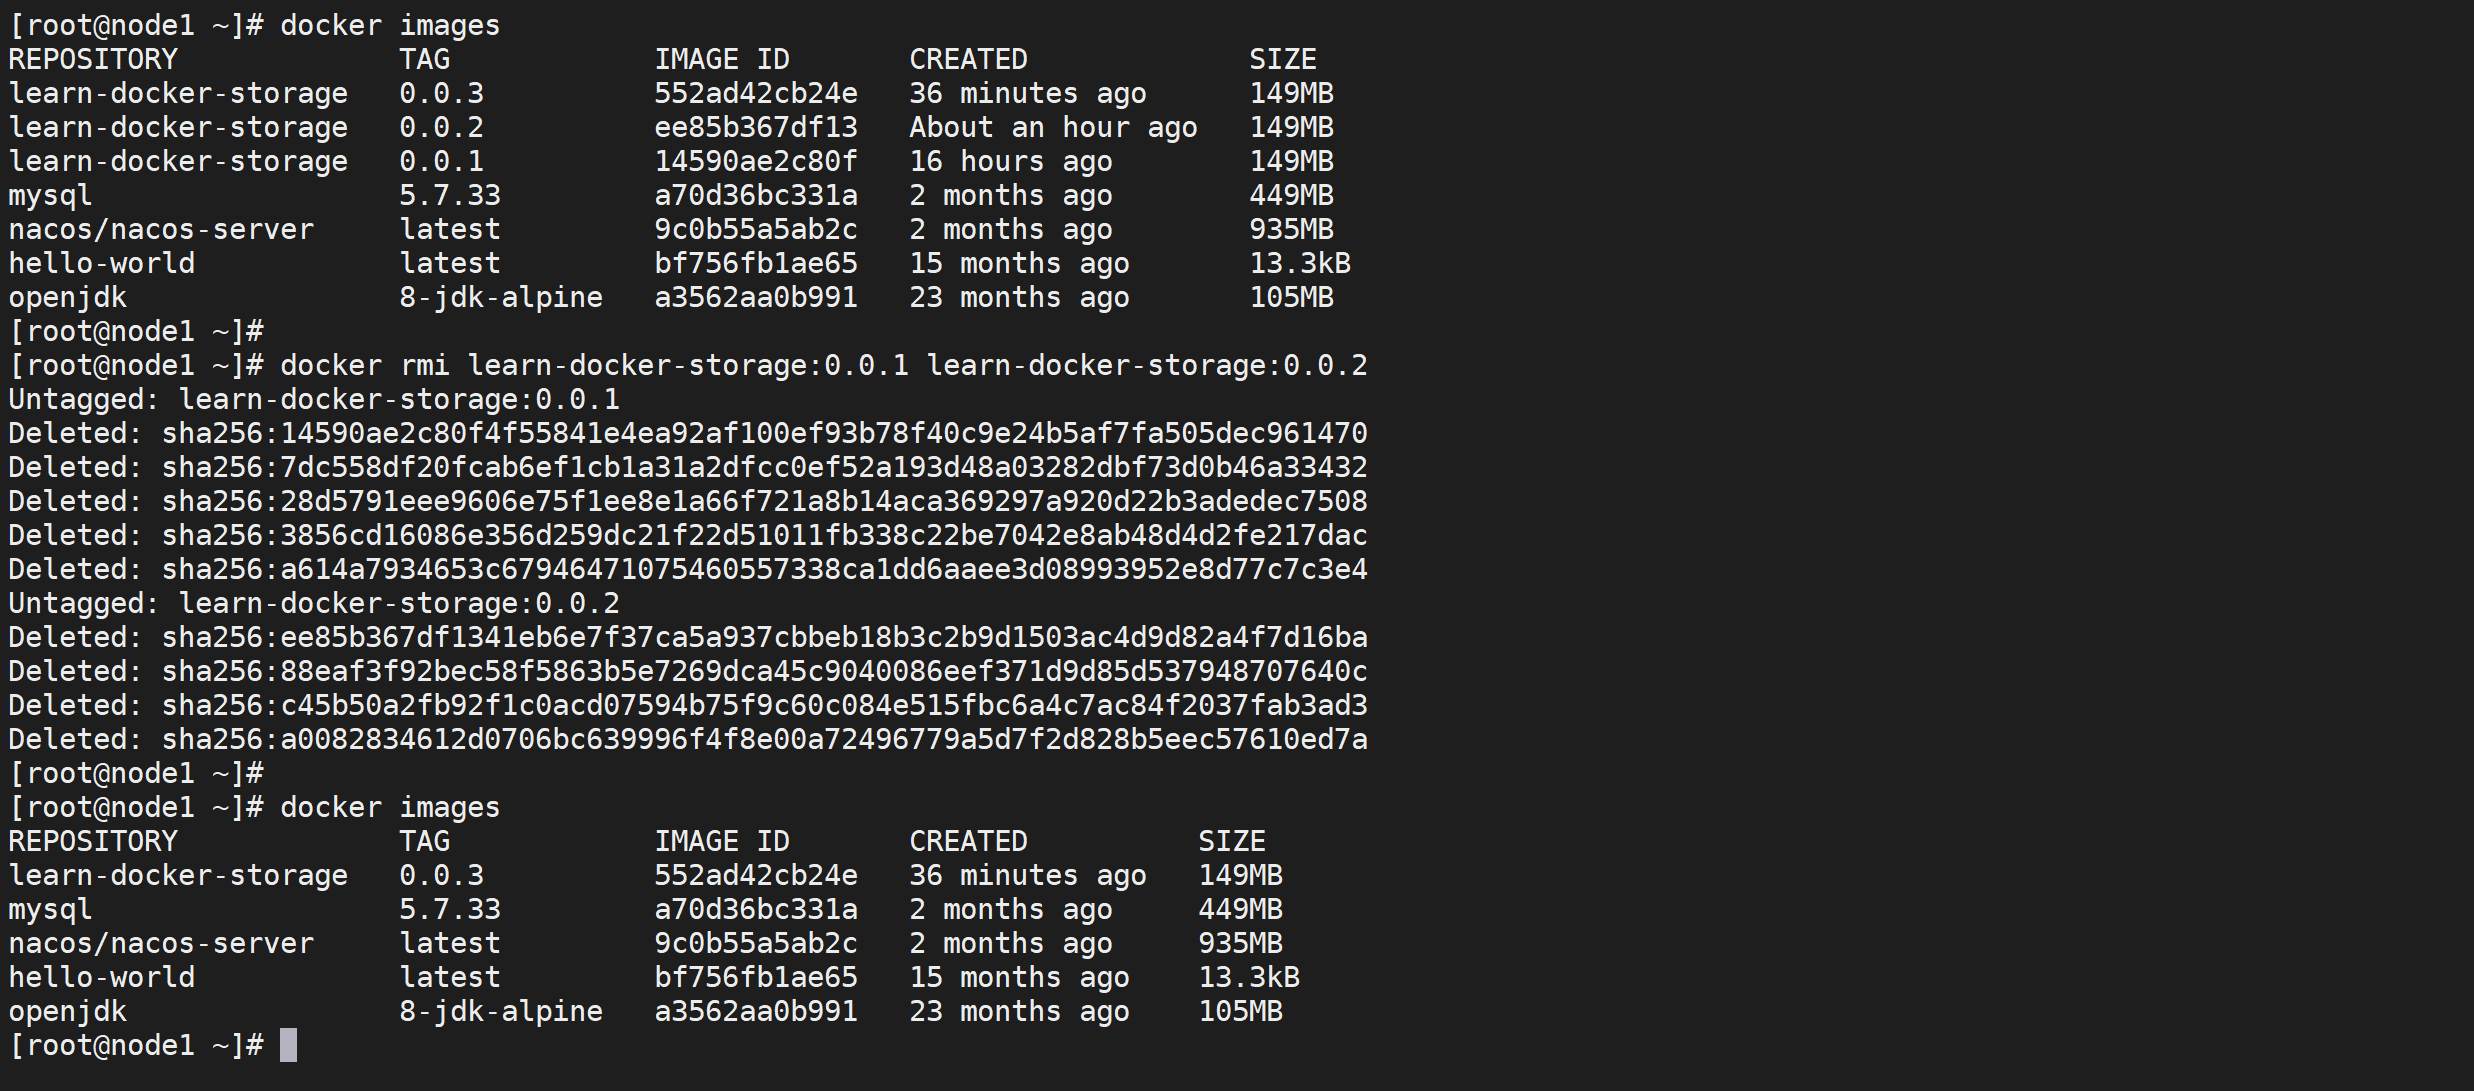
Task: Click tag cell 0.0.2 in images table
Action: 441,127
